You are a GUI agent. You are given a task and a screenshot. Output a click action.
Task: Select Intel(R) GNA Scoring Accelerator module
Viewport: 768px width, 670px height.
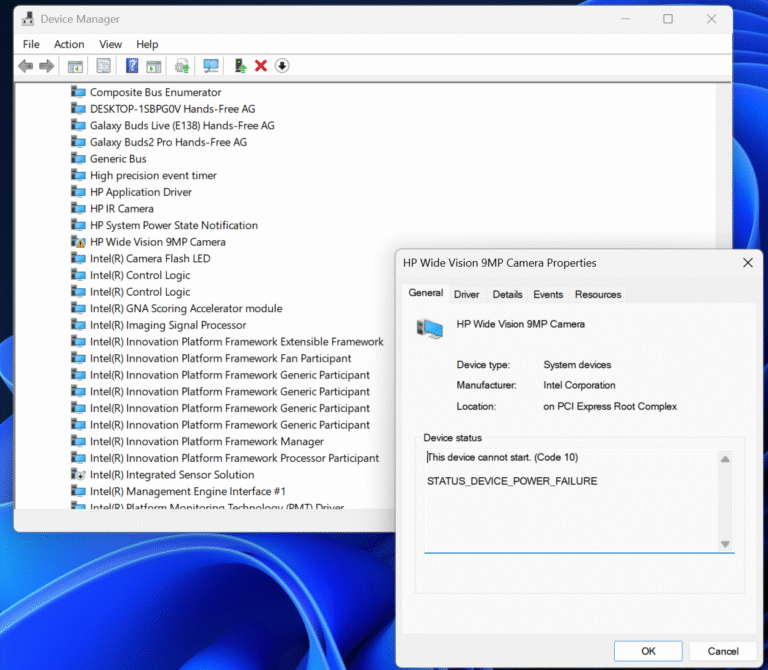point(186,309)
